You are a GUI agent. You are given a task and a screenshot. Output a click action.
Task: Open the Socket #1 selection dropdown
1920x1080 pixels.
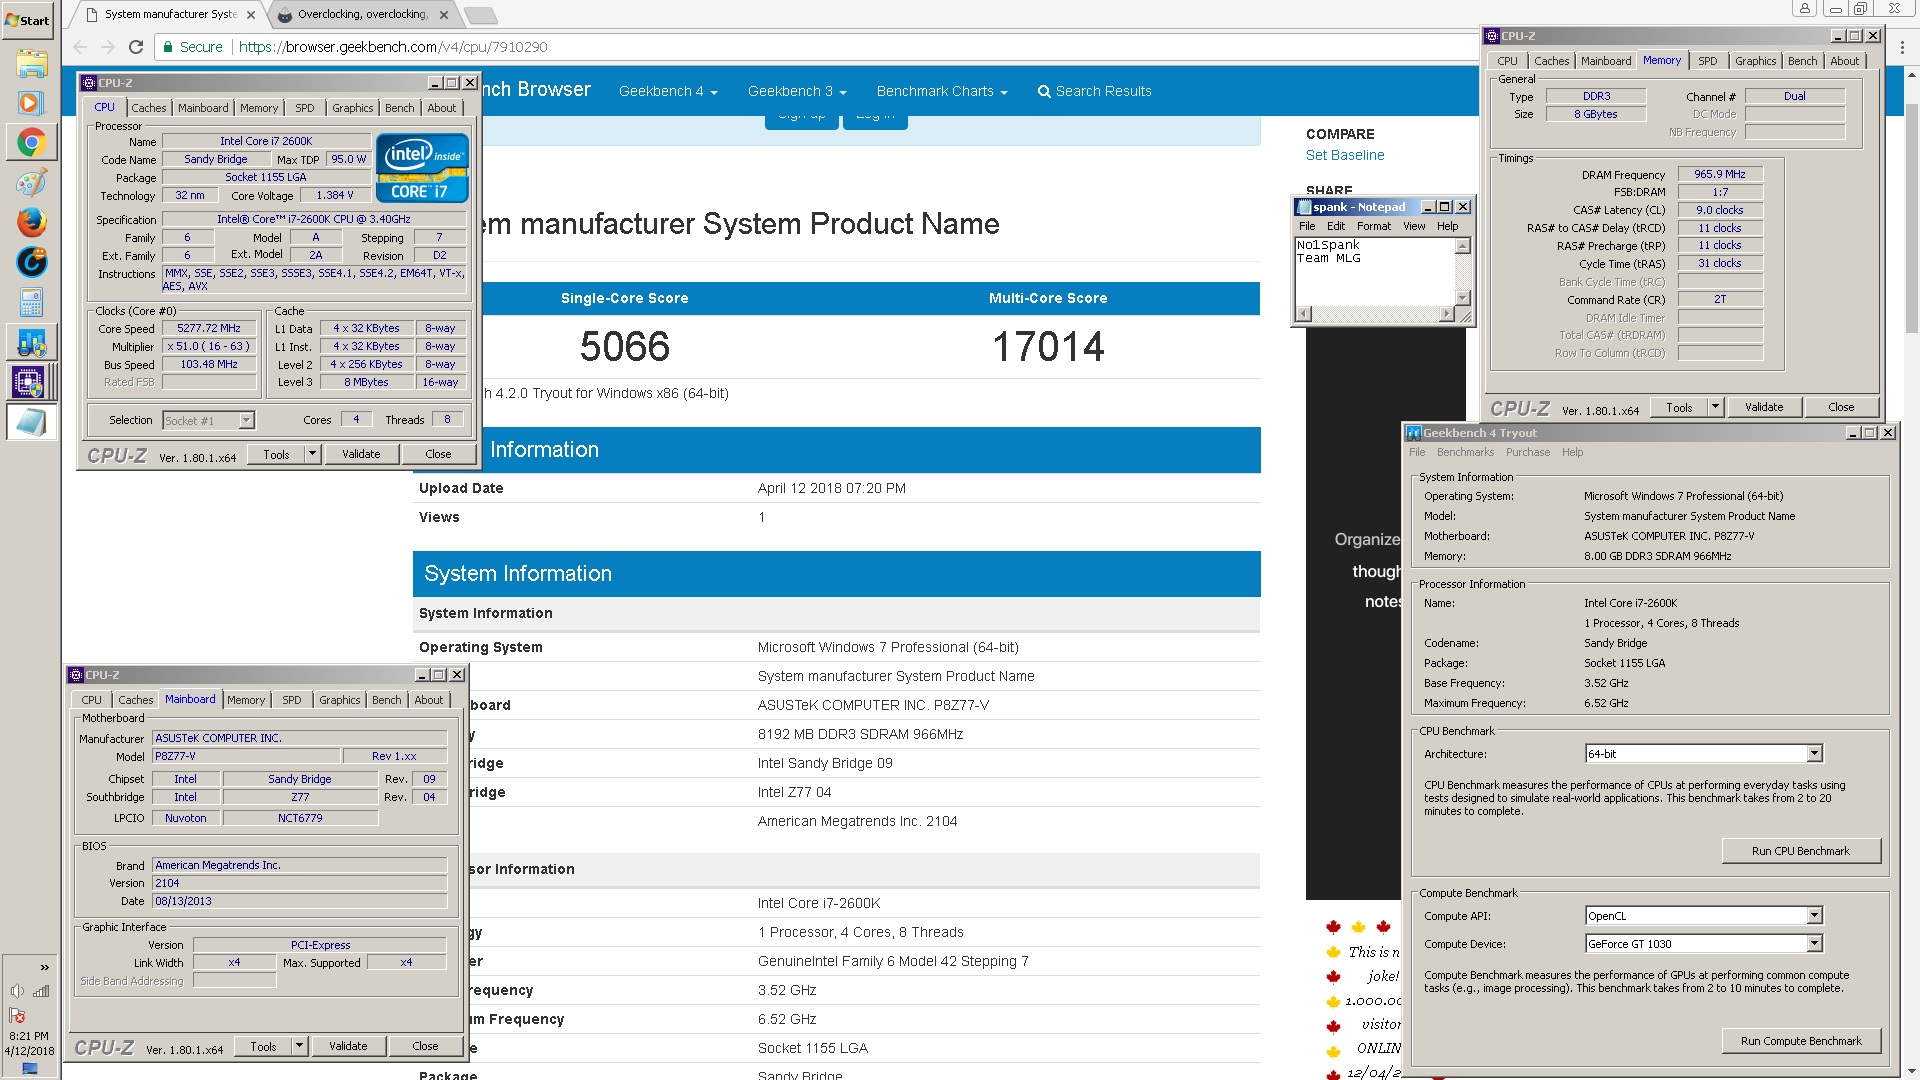208,421
